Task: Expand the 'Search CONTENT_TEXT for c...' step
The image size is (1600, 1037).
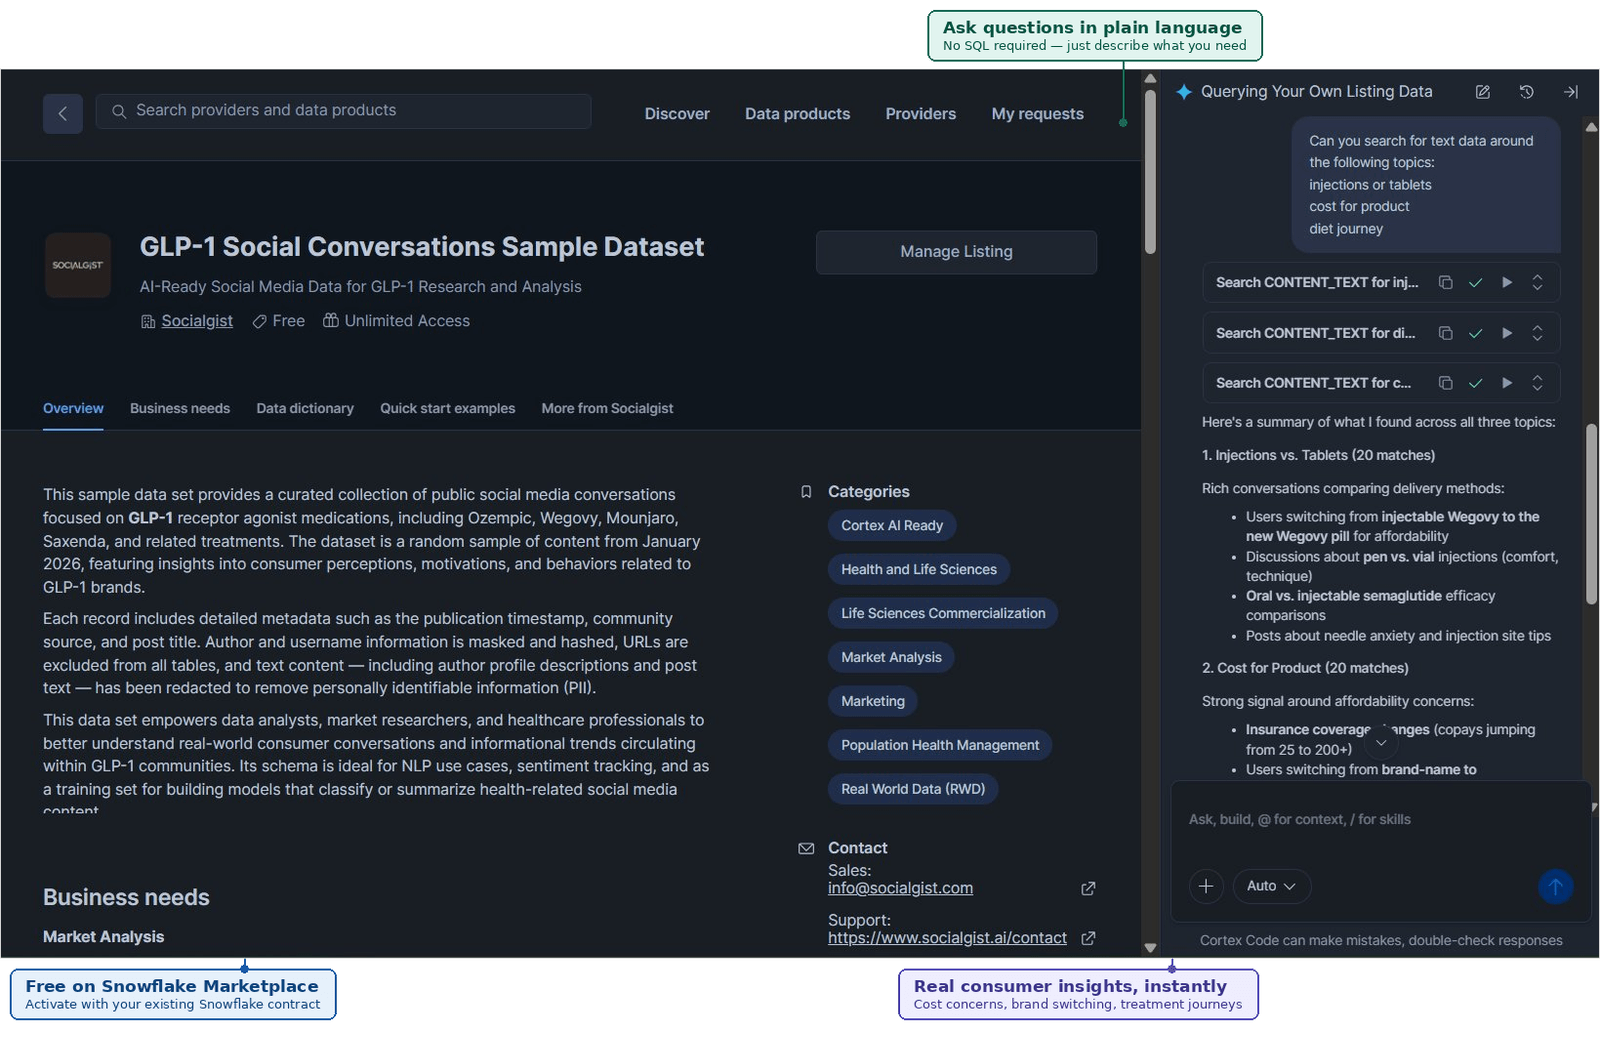Action: 1538,383
